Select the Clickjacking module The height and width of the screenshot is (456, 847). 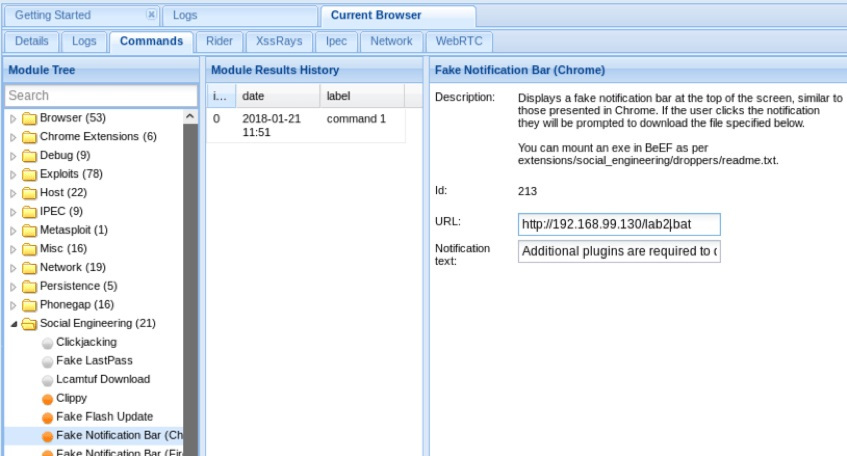point(86,342)
